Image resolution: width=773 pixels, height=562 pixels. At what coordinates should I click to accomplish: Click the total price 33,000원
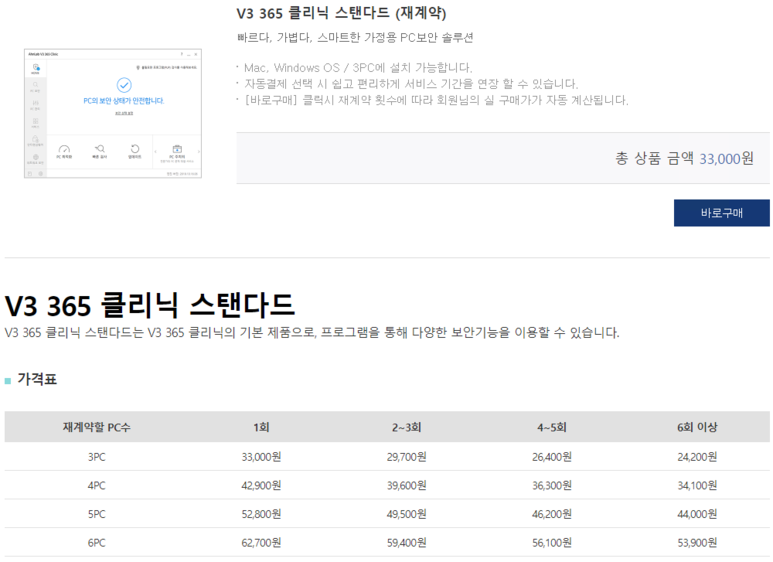726,159
